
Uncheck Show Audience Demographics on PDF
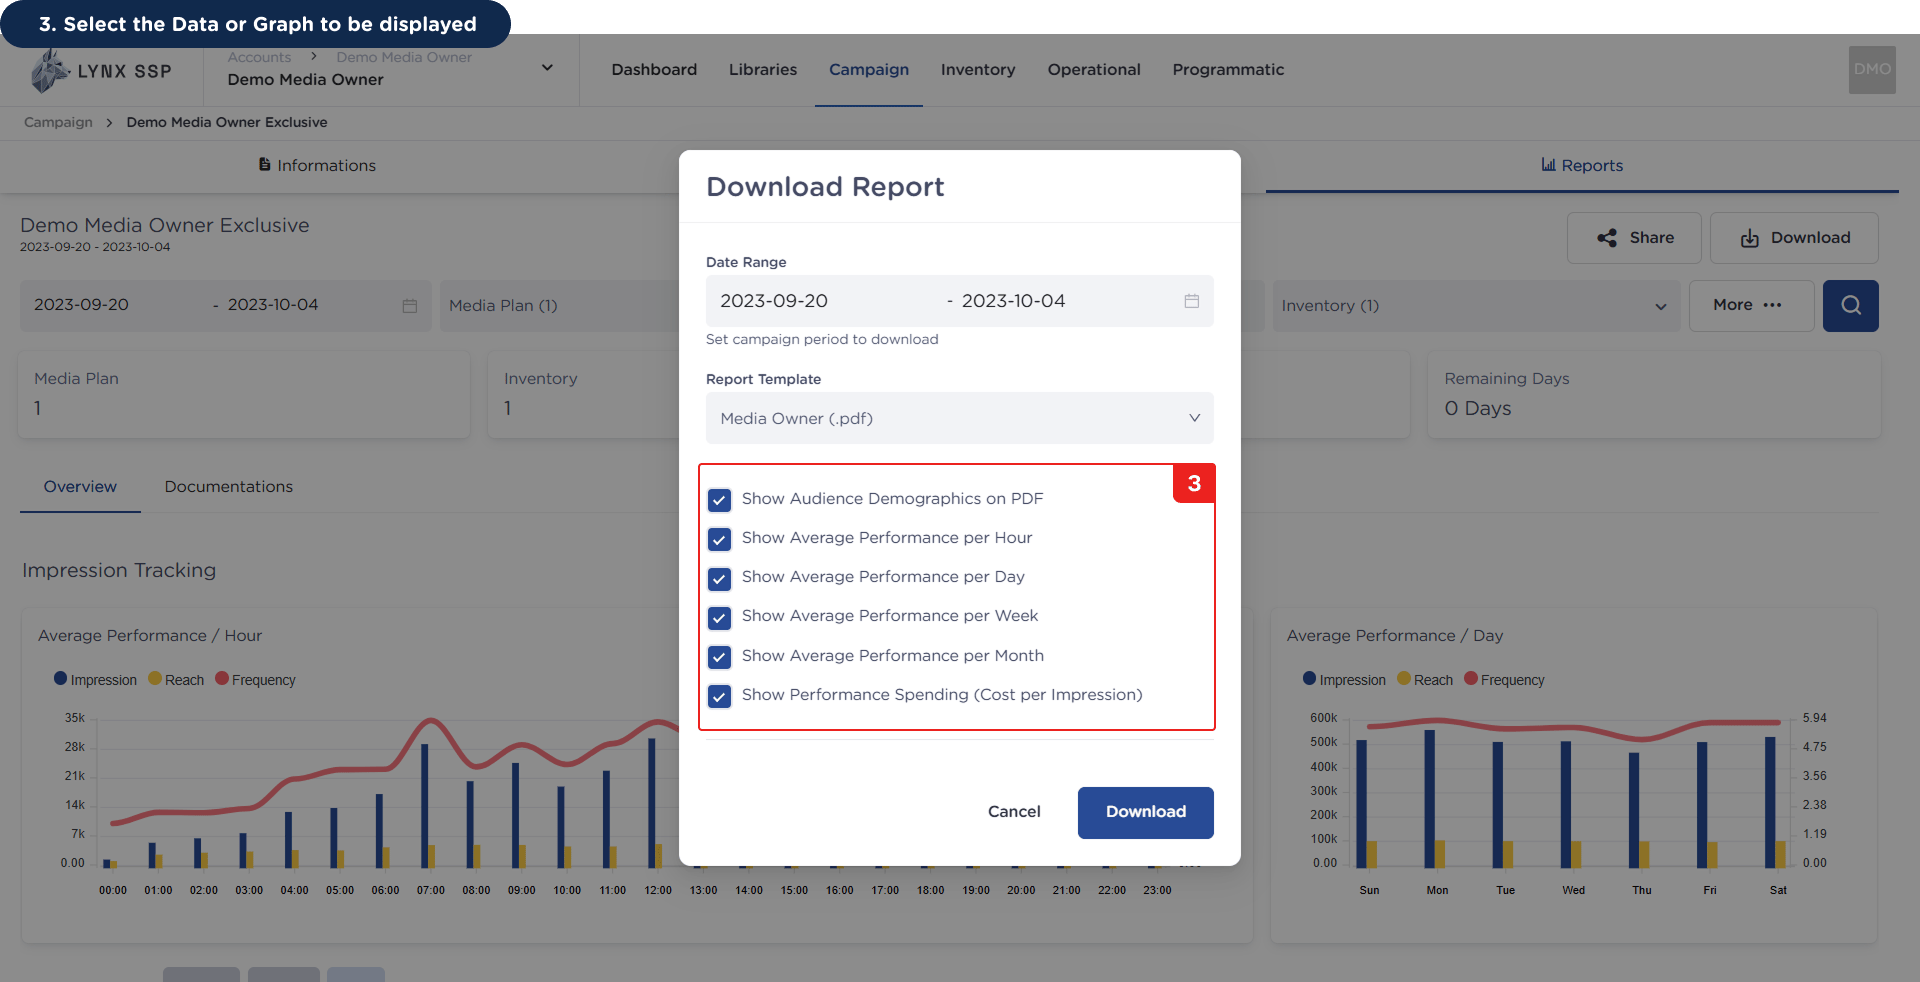pyautogui.click(x=719, y=500)
